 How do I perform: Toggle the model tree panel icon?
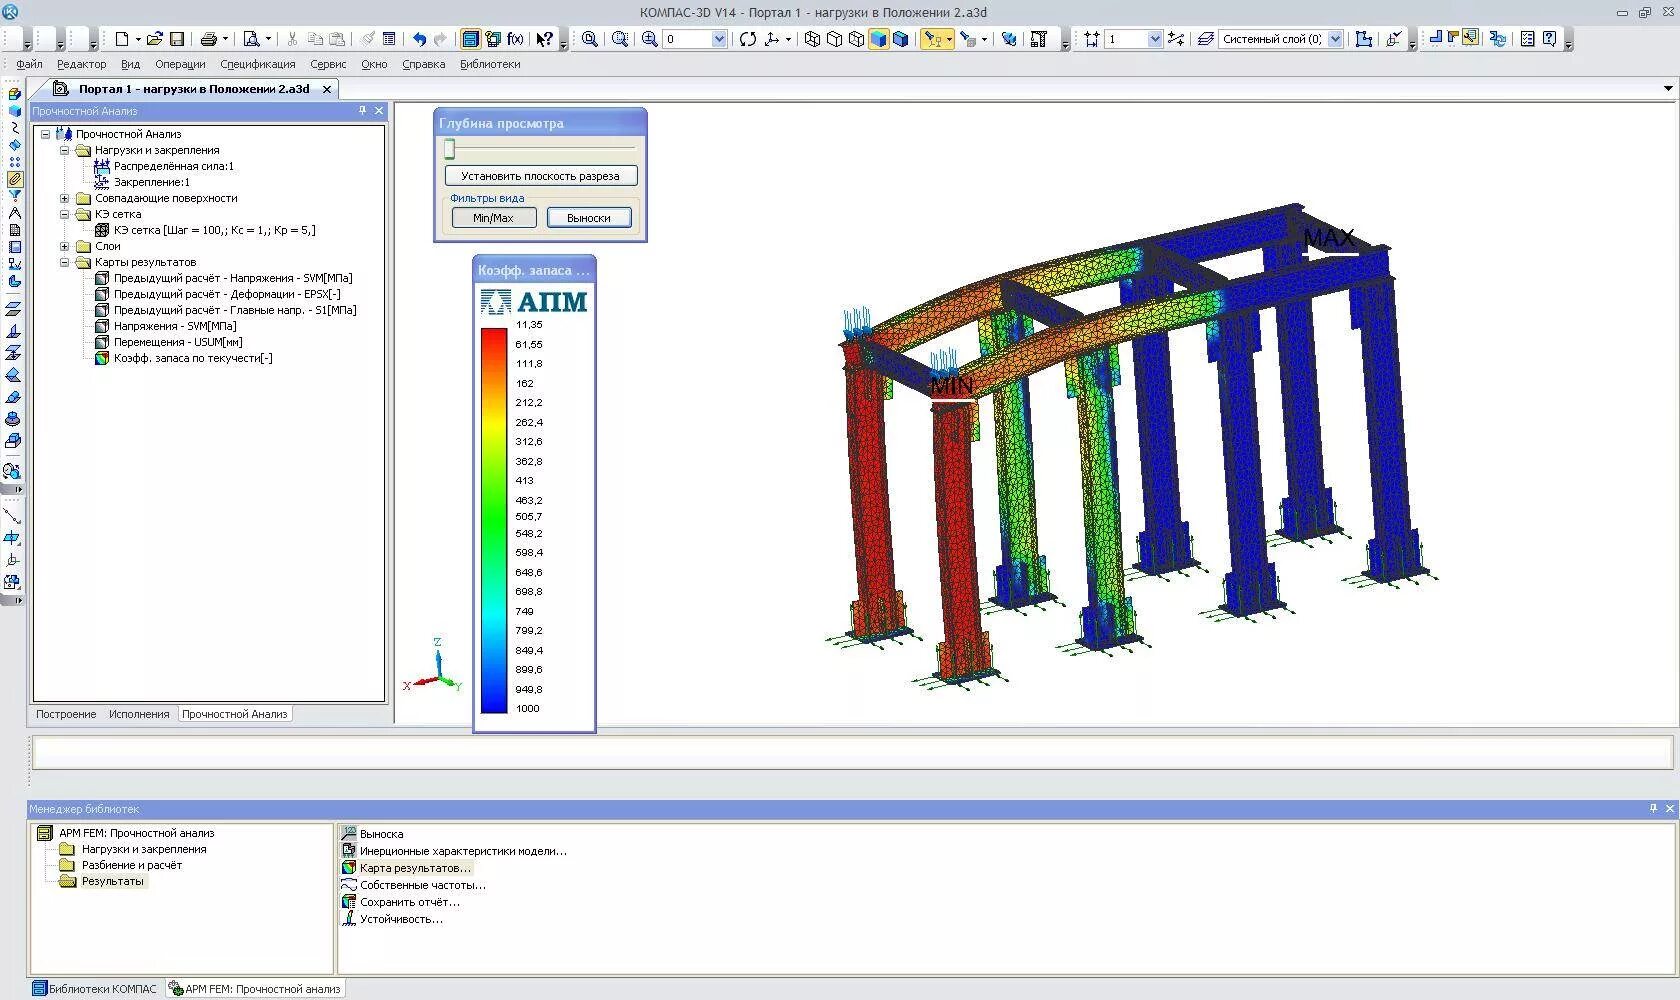[x=470, y=39]
